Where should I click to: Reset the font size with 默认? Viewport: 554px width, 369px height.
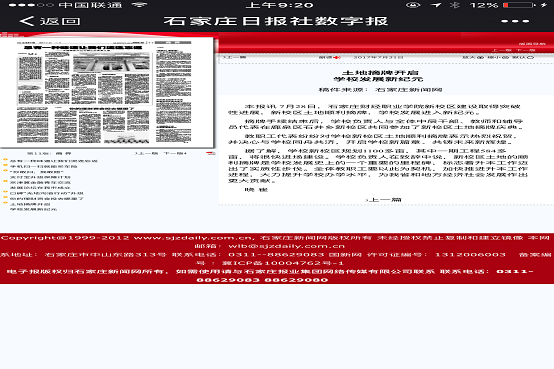pyautogui.click(x=523, y=57)
